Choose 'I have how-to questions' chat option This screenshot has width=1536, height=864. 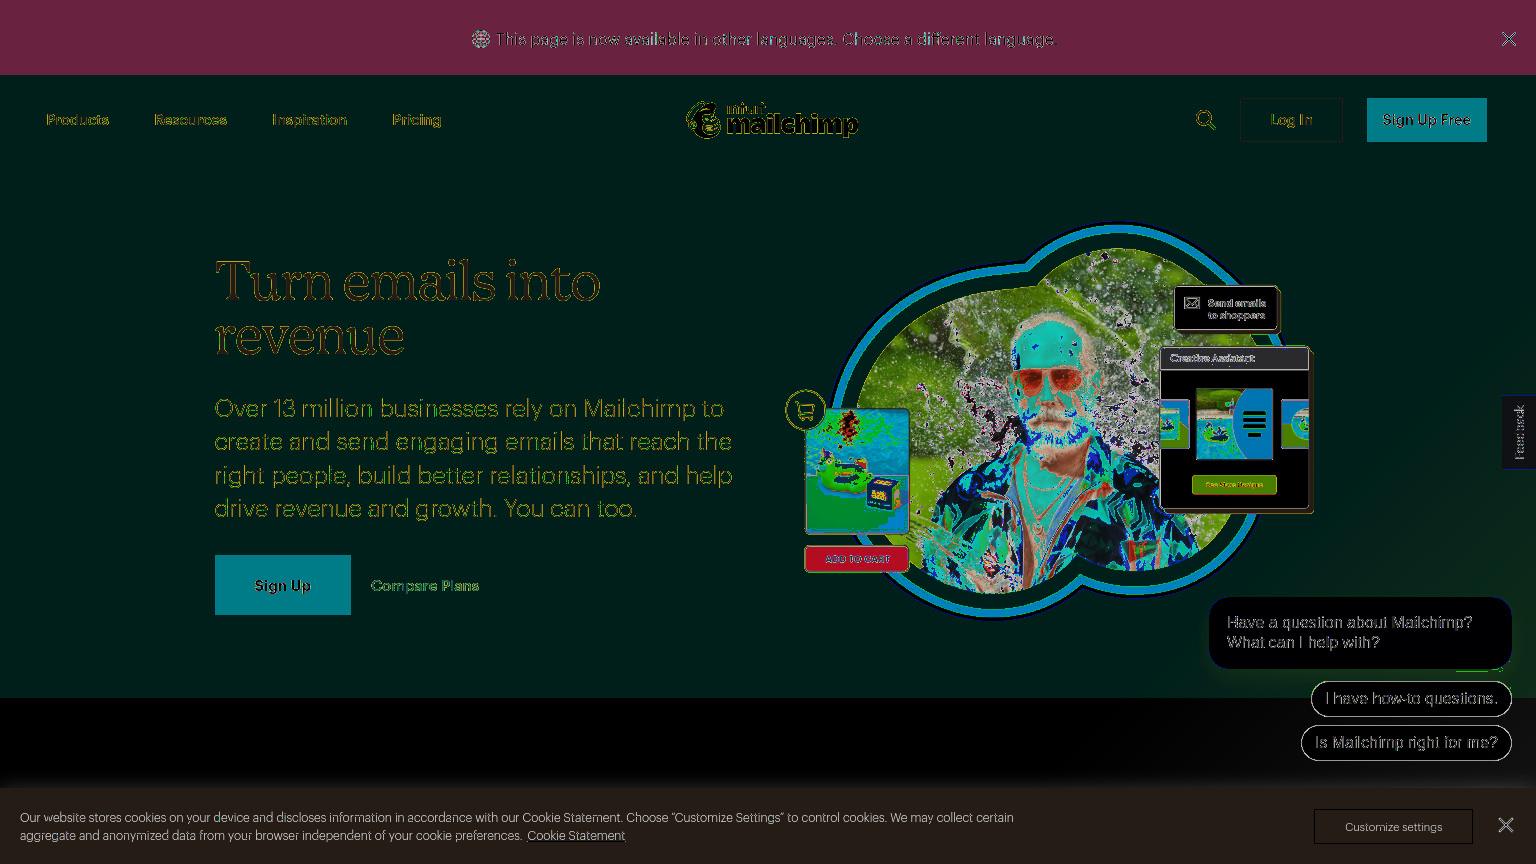[x=1411, y=699]
